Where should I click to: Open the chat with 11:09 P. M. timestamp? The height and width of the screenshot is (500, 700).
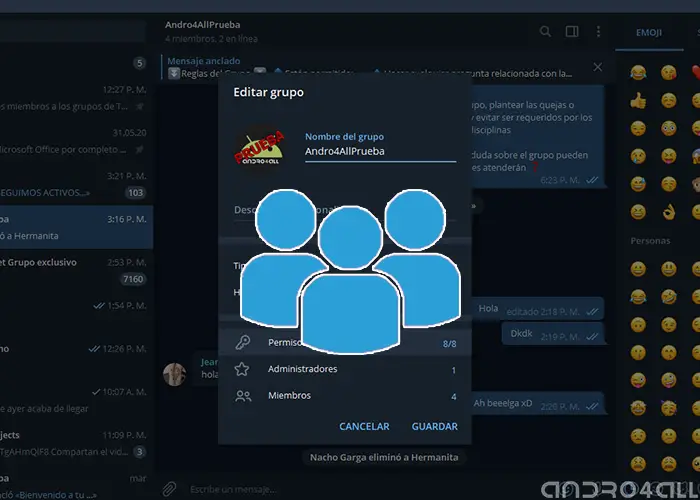(x=76, y=443)
